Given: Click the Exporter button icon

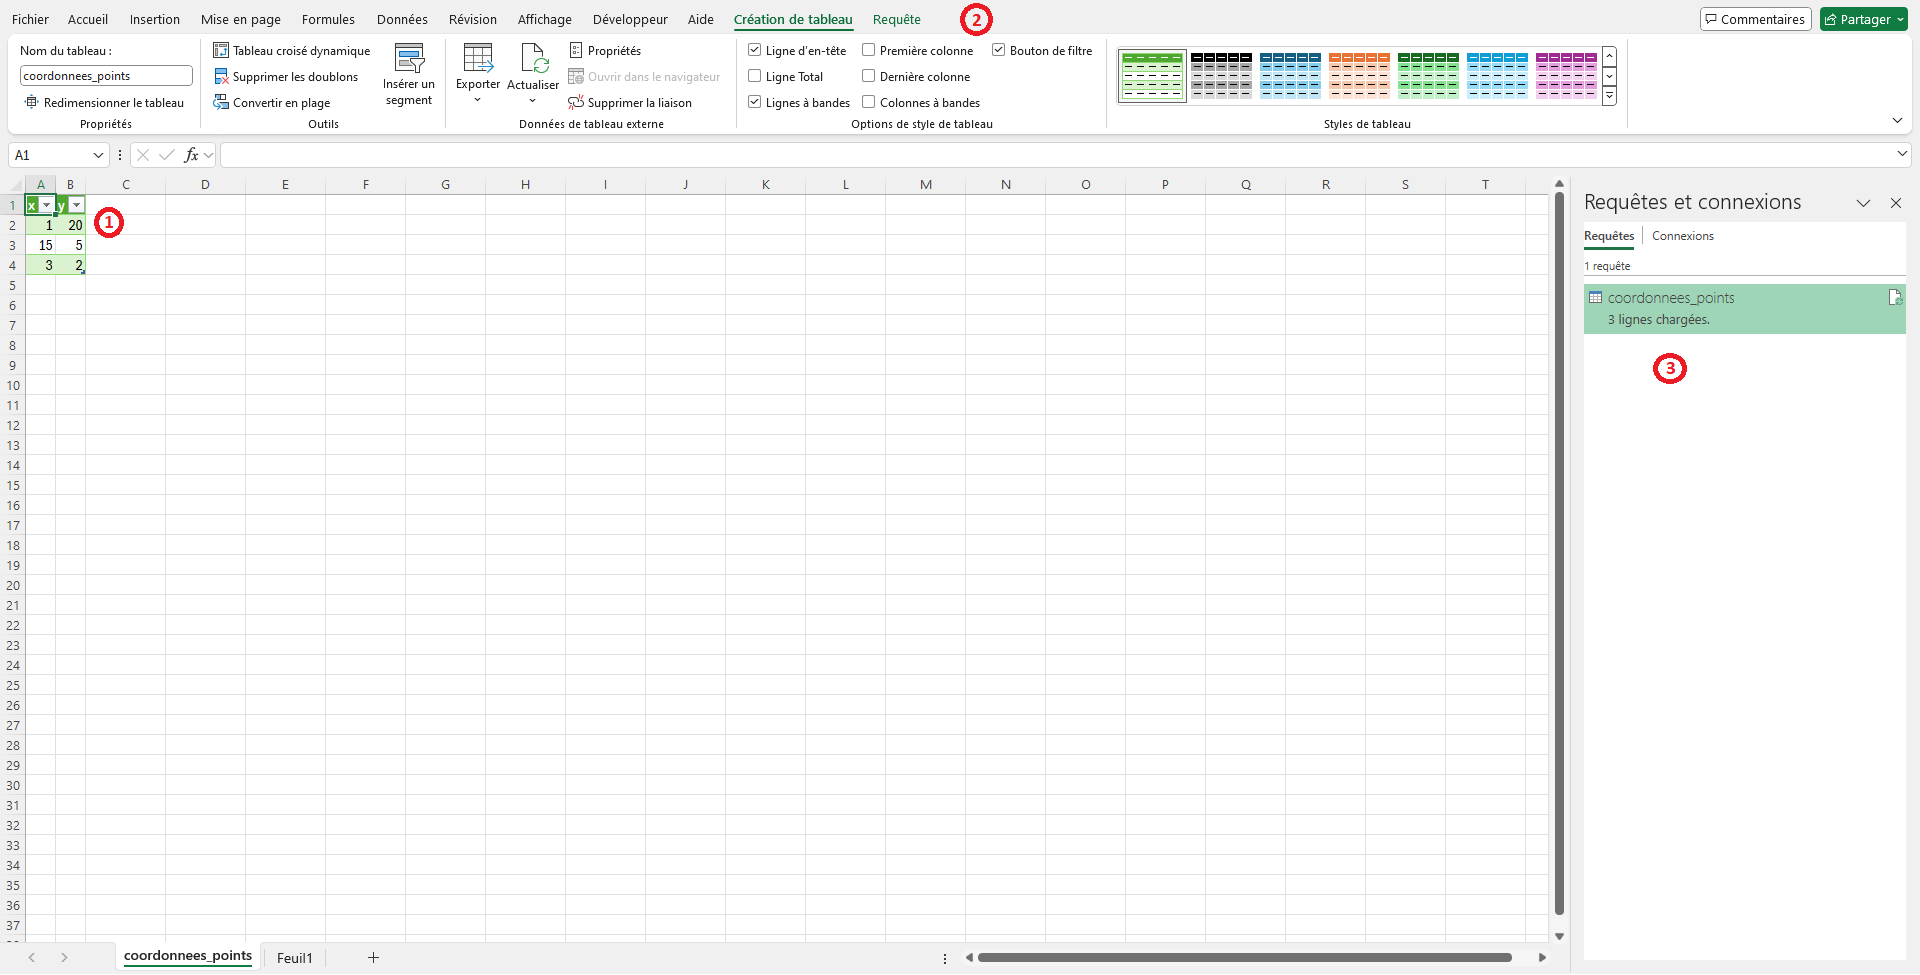Looking at the screenshot, I should (478, 58).
